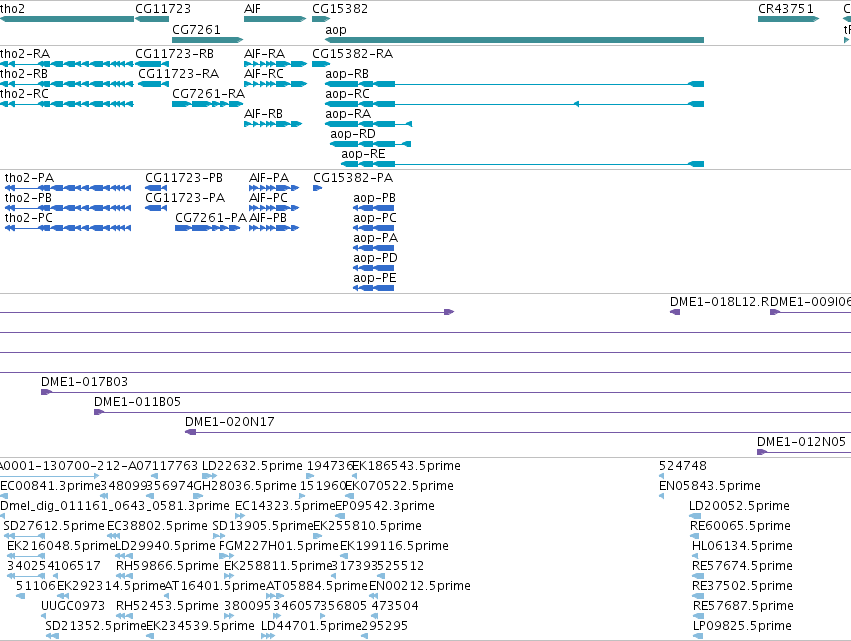Image resolution: width=851 pixels, height=641 pixels.
Task: Click BAC clone DME1-017B03
Action: coord(446,392)
